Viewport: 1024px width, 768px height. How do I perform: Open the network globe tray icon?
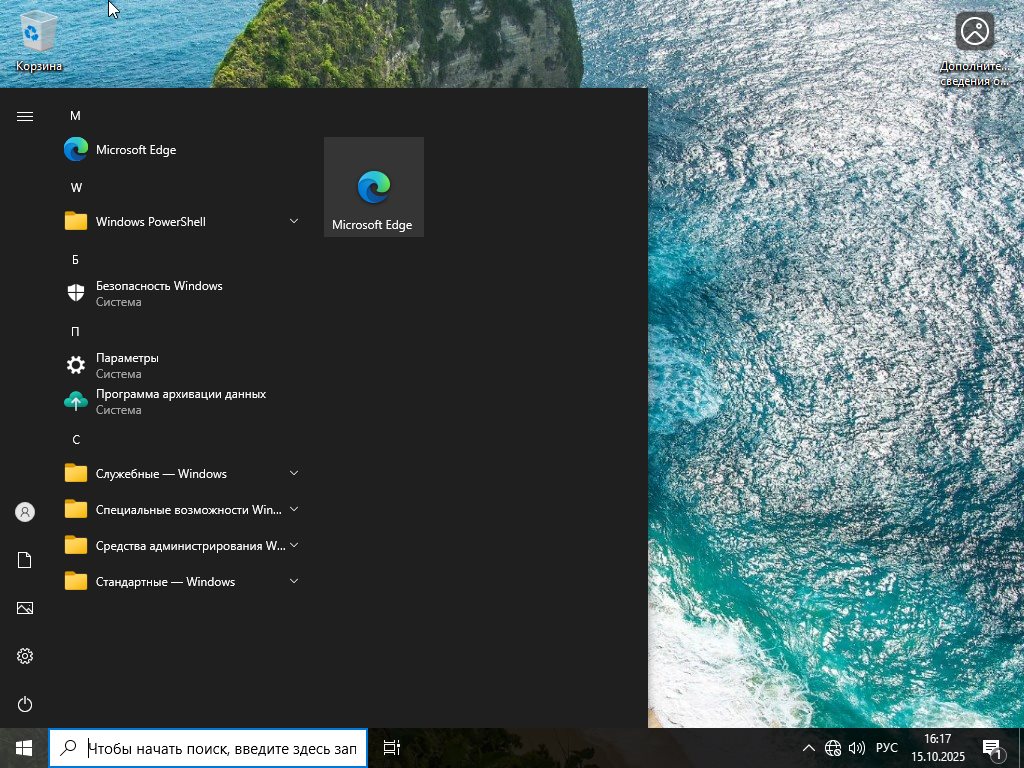tap(833, 748)
